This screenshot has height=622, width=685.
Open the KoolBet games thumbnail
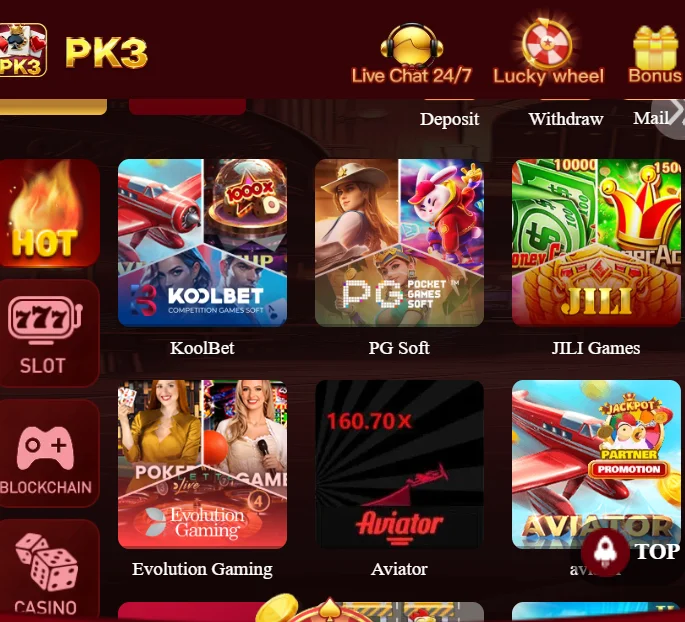point(202,243)
